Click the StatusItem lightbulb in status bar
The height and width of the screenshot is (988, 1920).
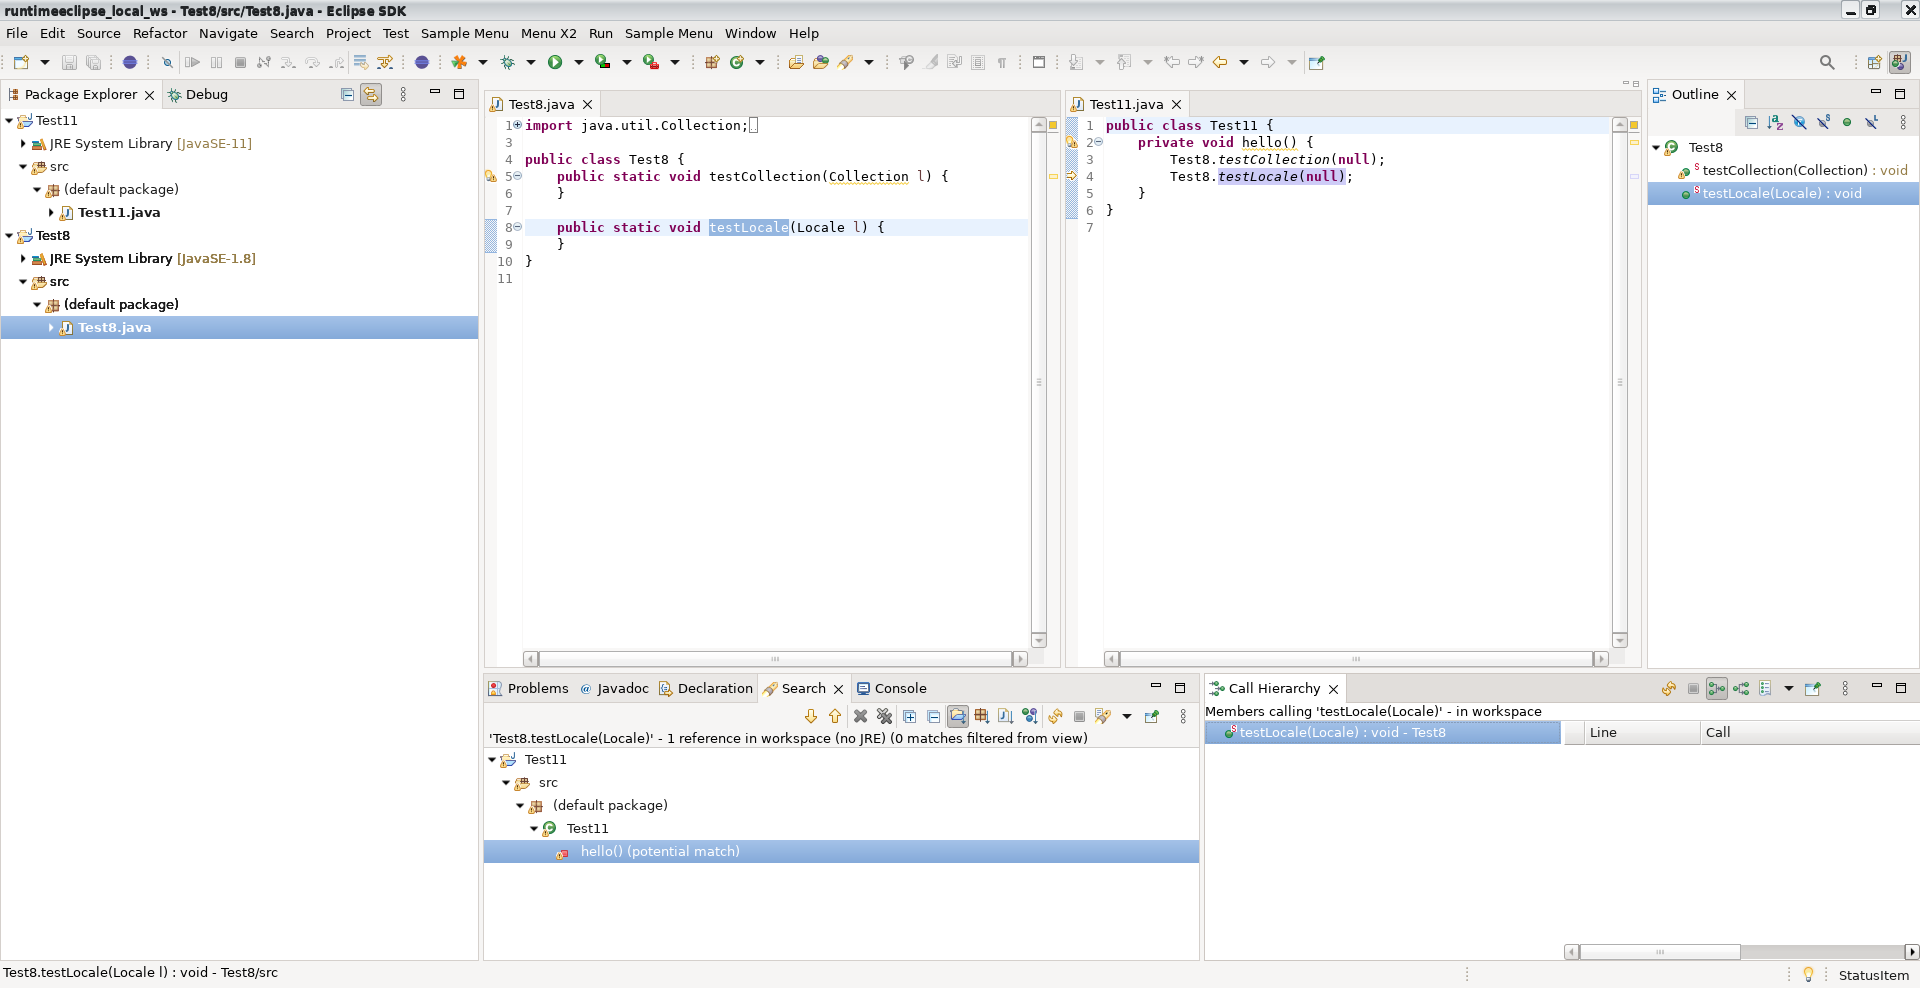pyautogui.click(x=1808, y=974)
